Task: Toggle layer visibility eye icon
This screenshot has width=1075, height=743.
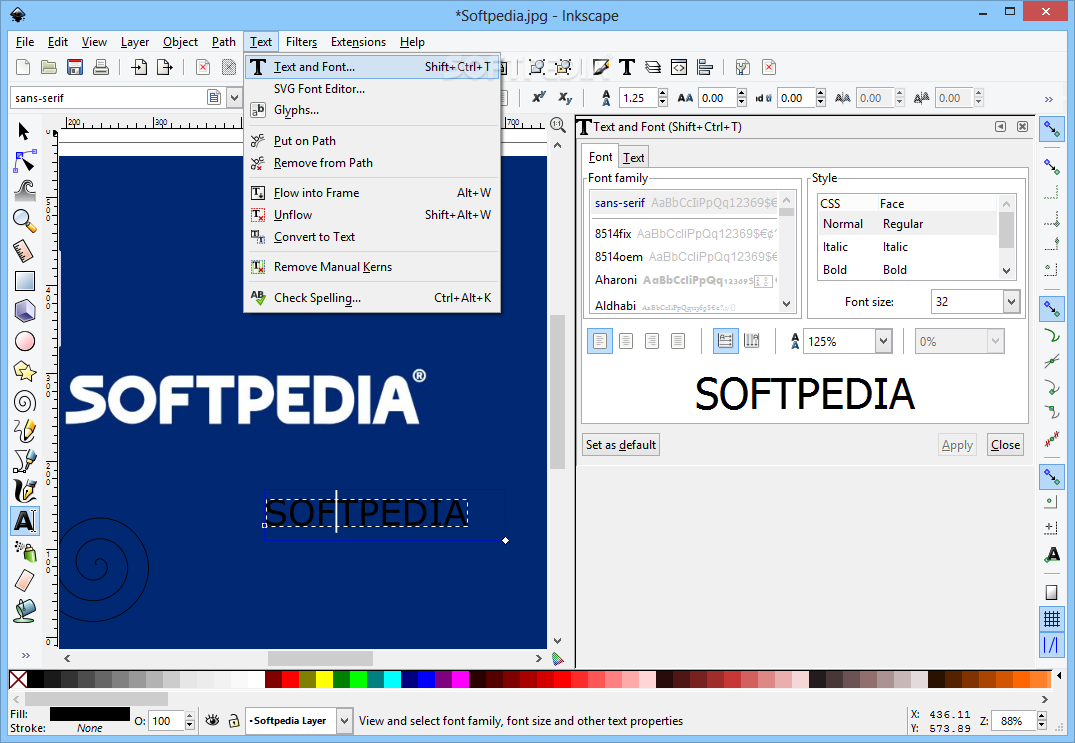Action: pyautogui.click(x=213, y=720)
